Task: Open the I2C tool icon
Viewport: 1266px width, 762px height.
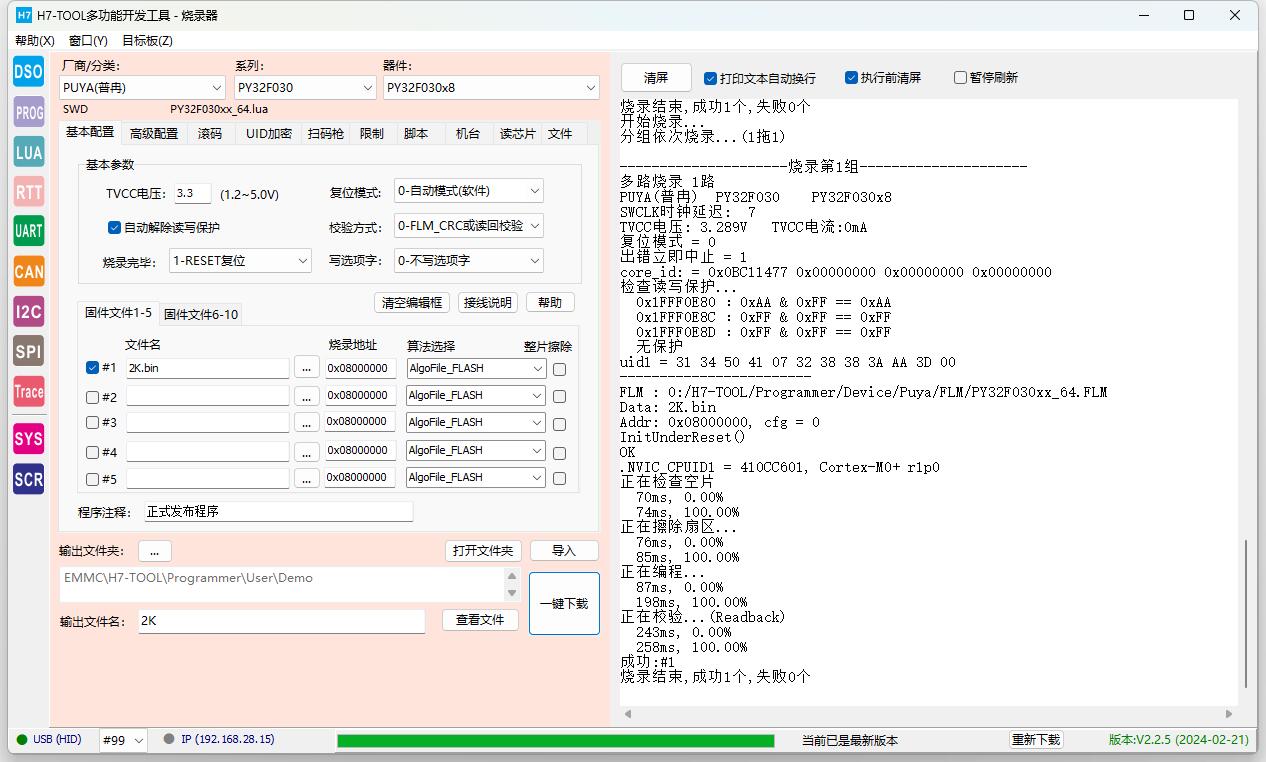Action: [x=28, y=311]
